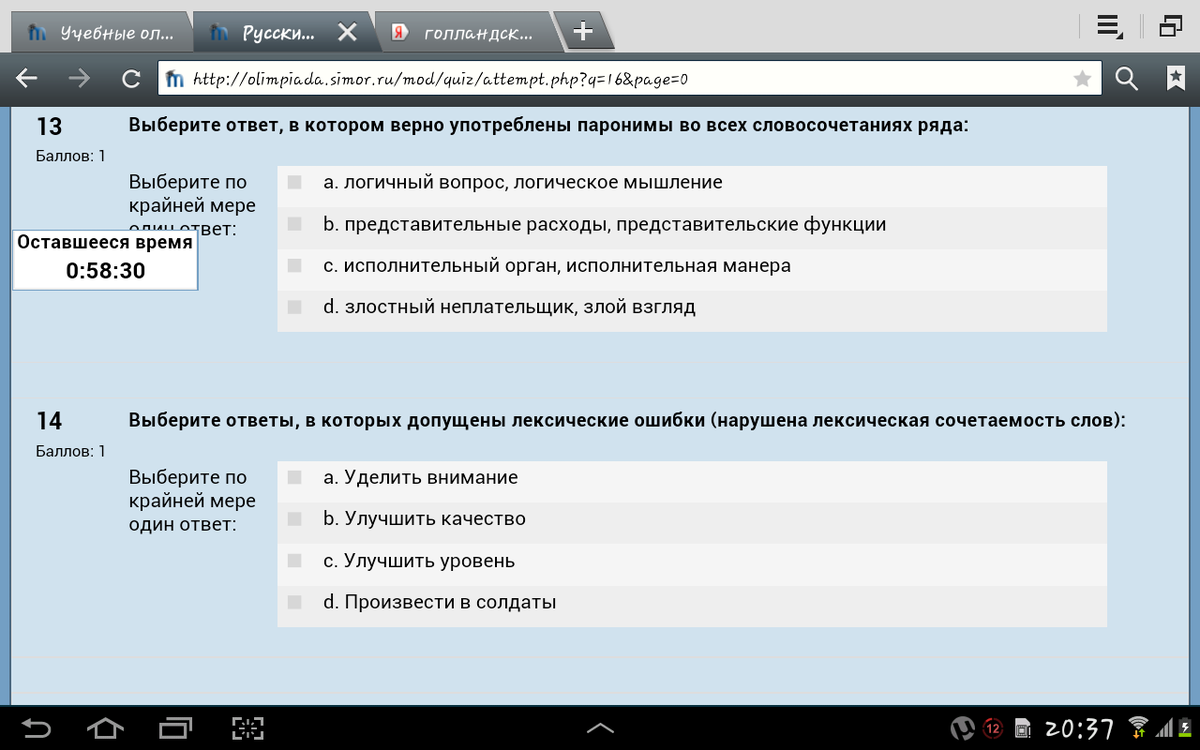Mark 'Улучшить уровень' checkbox
The width and height of the screenshot is (1200, 750).
pyautogui.click(x=294, y=561)
